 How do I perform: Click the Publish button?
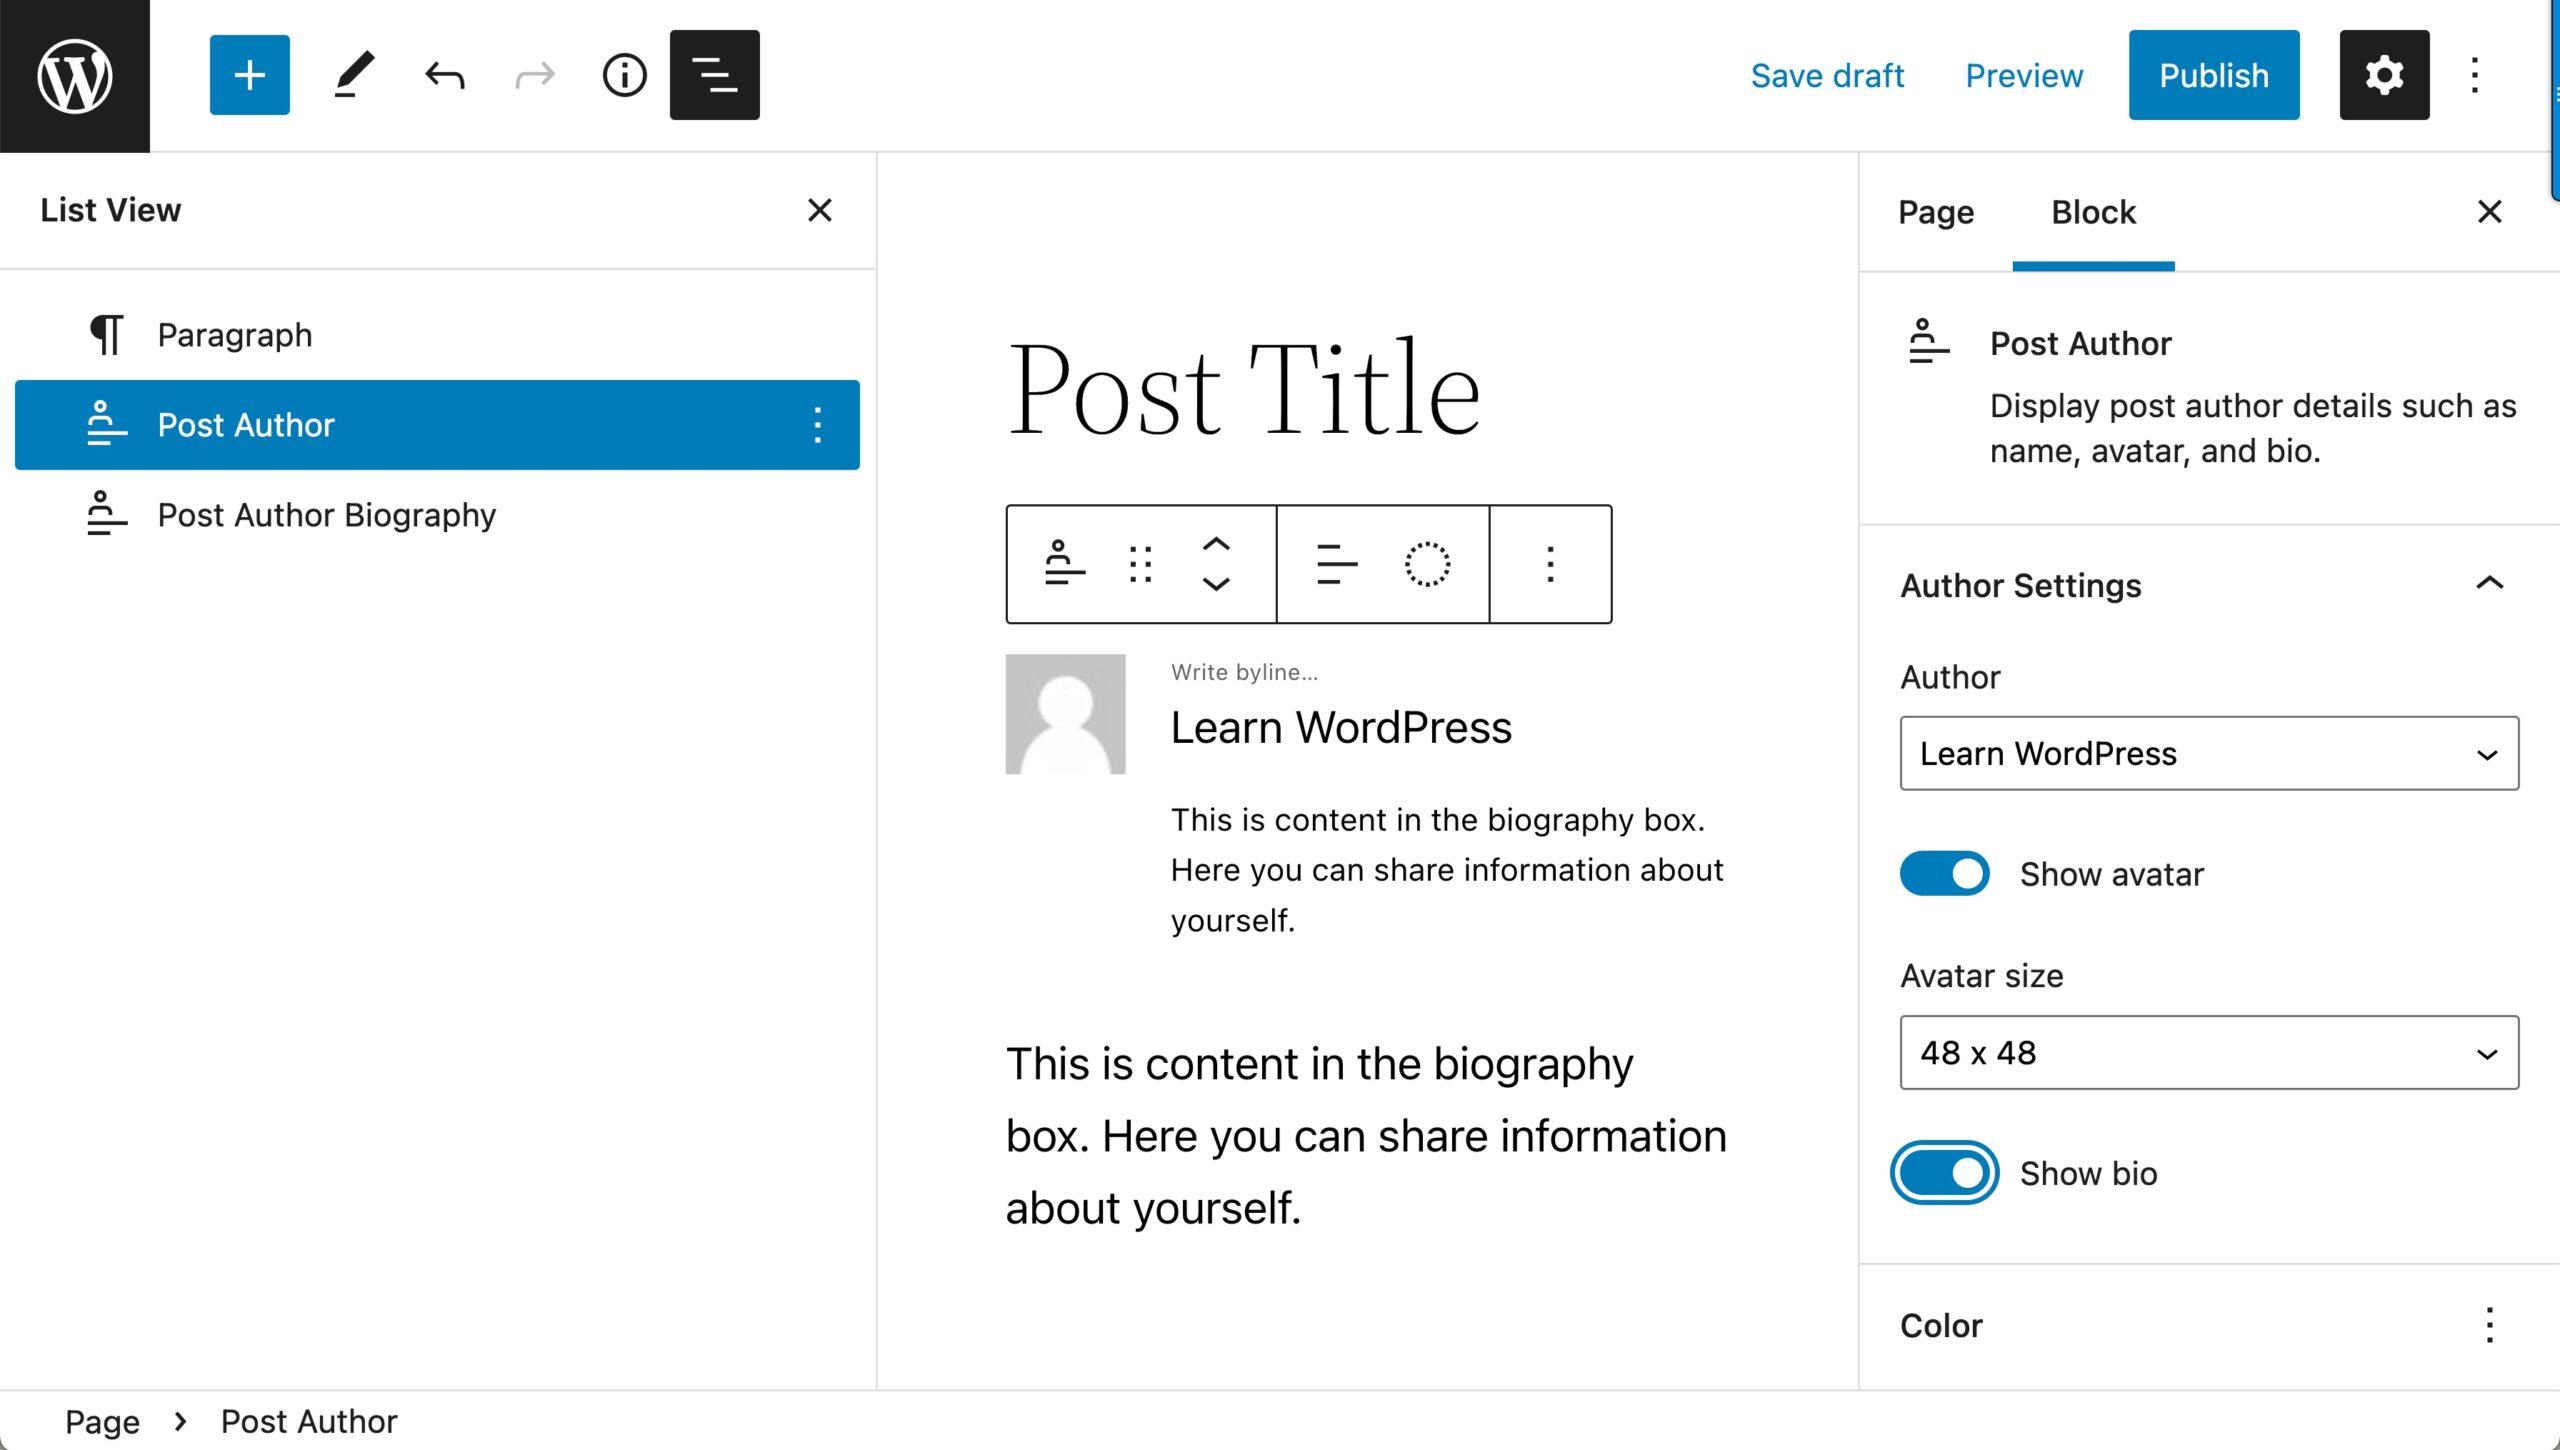[x=2213, y=75]
